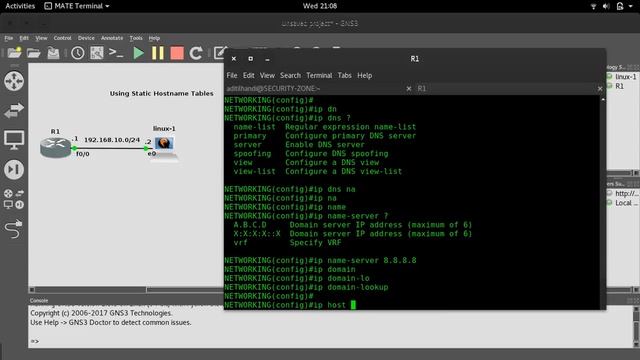Open the Activities overview
This screenshot has height=360, width=640.
(20, 6)
